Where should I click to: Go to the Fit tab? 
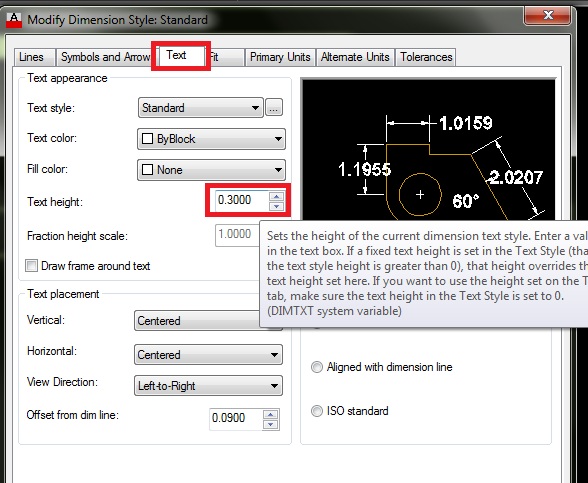226,57
